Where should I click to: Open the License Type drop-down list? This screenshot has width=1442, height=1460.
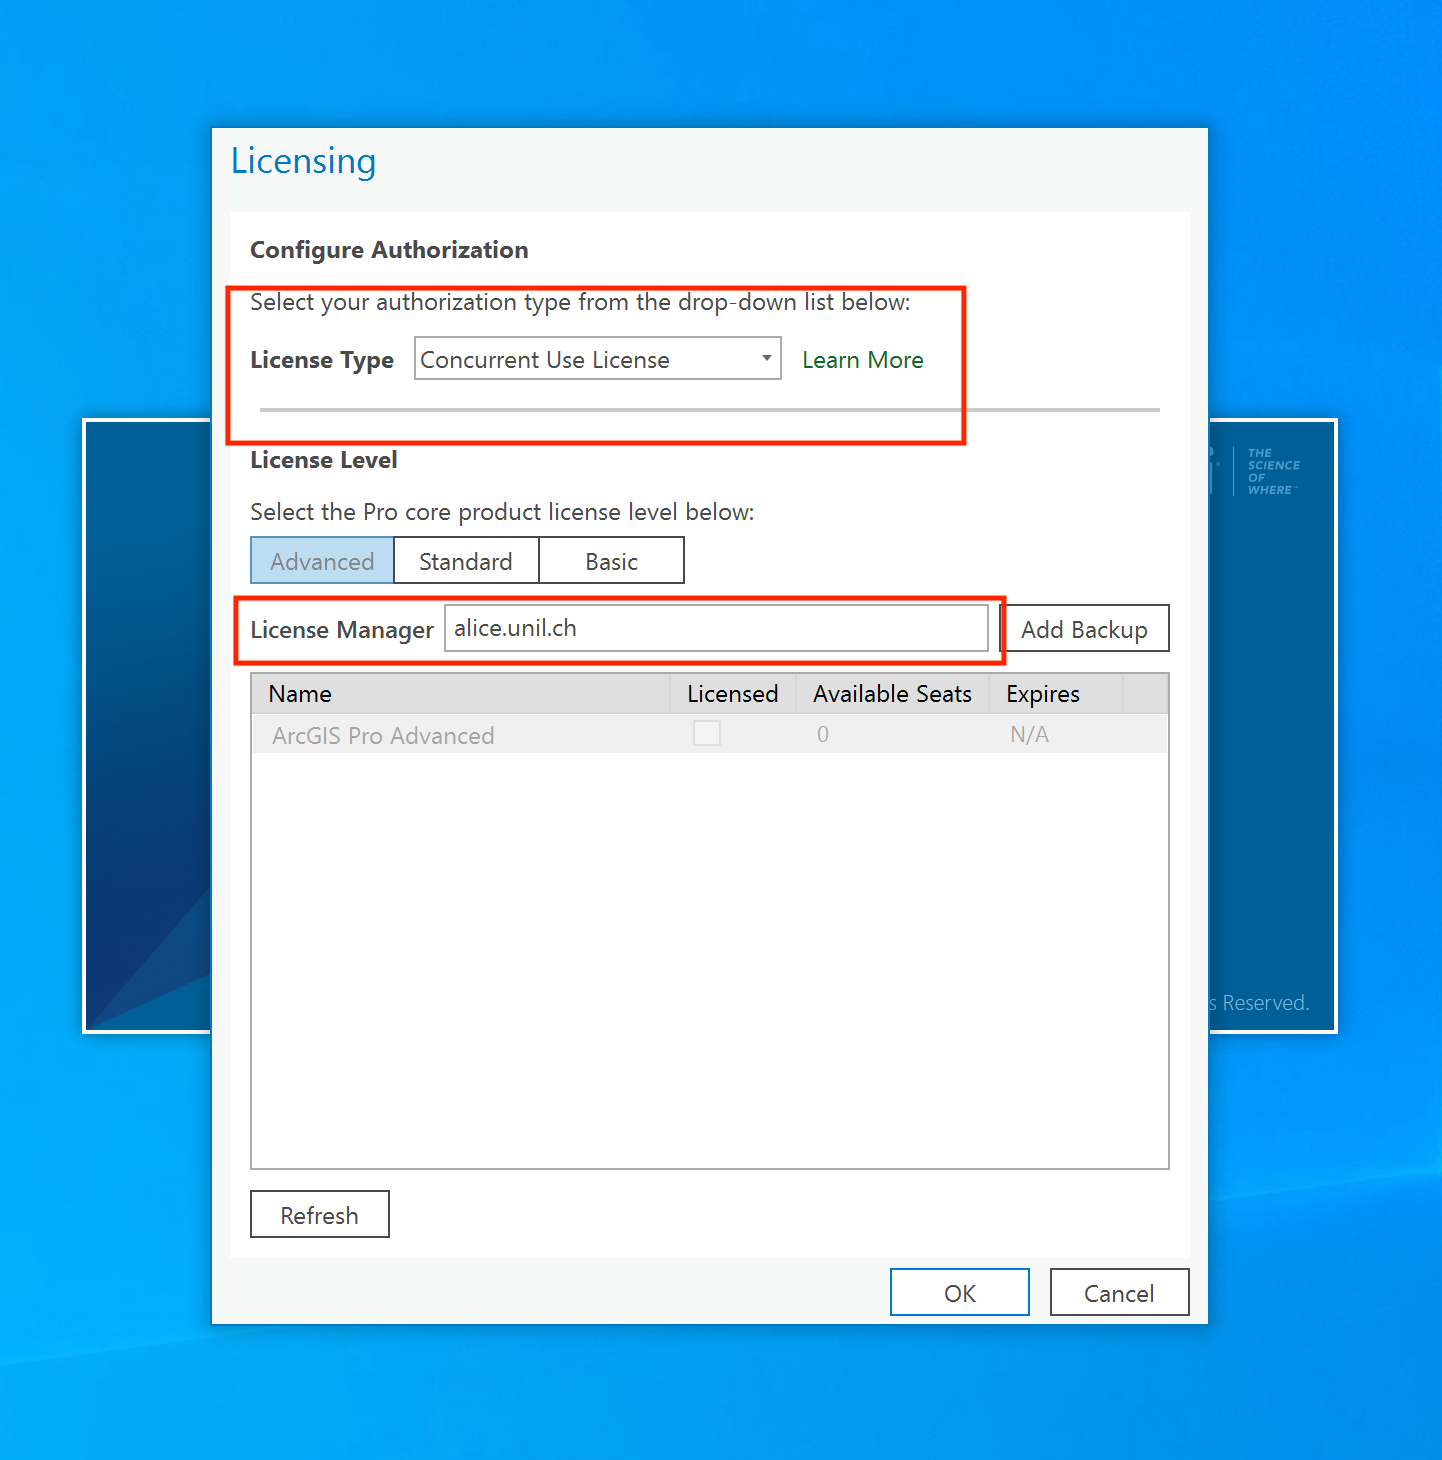tap(597, 360)
